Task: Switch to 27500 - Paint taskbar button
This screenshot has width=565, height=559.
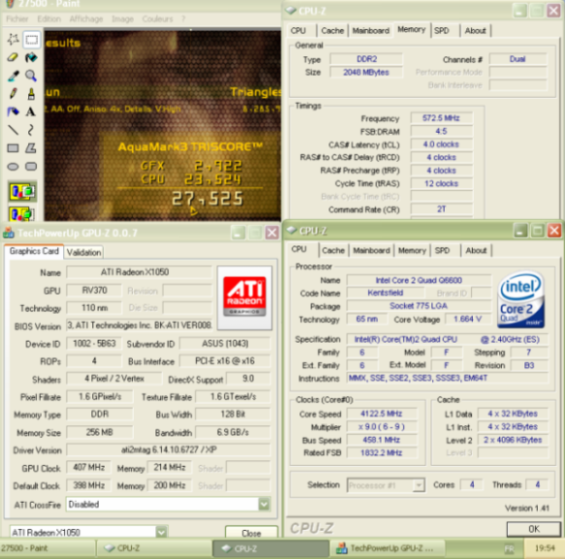Action: (x=48, y=548)
